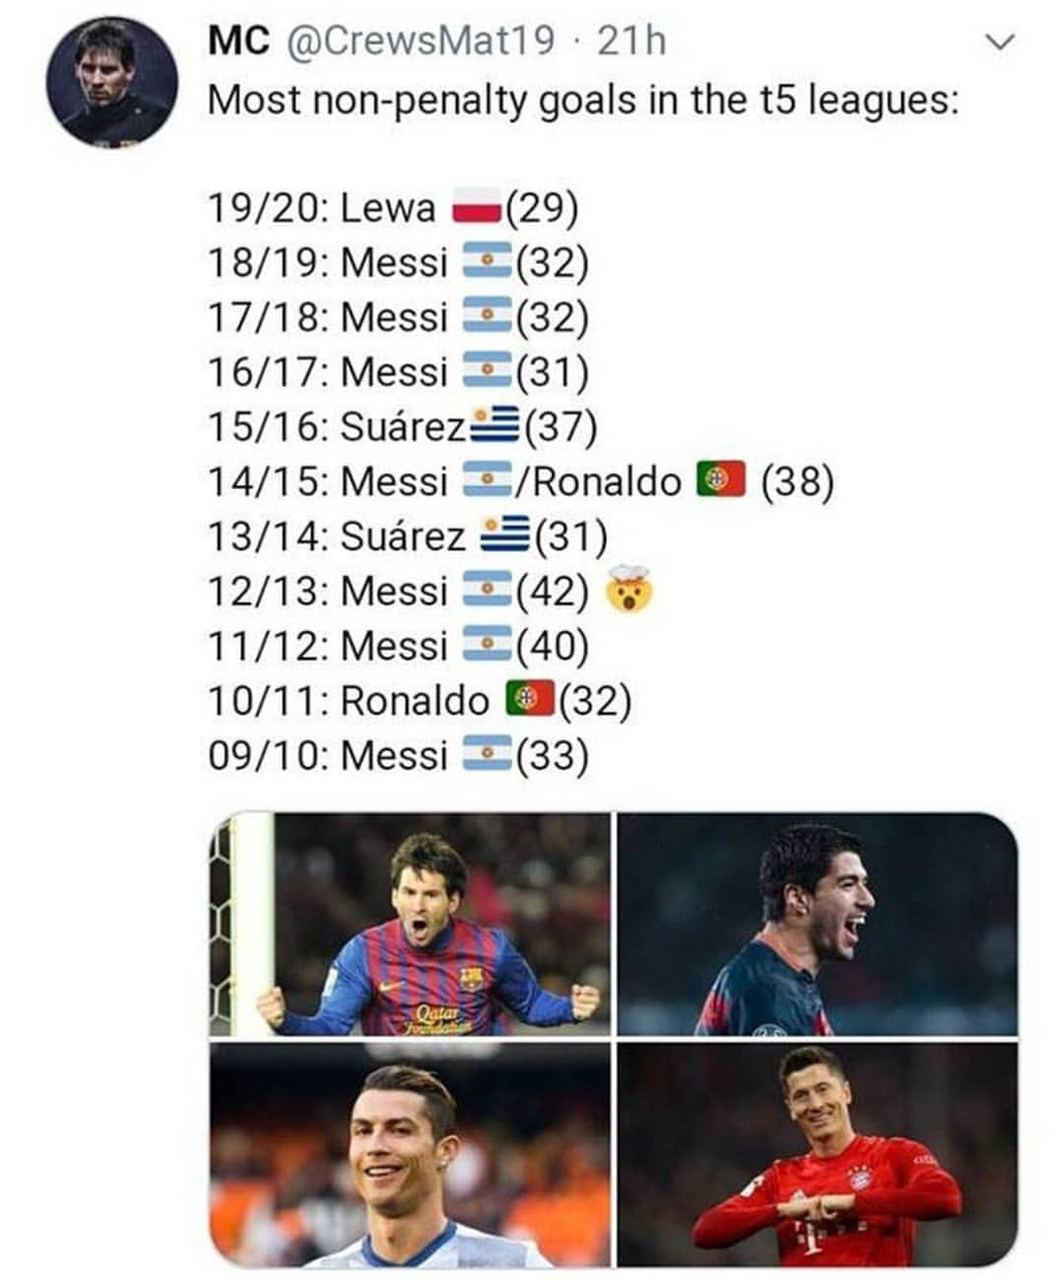Expand the tweet options chevron
This screenshot has height=1280, width=1064.
pos(999,43)
